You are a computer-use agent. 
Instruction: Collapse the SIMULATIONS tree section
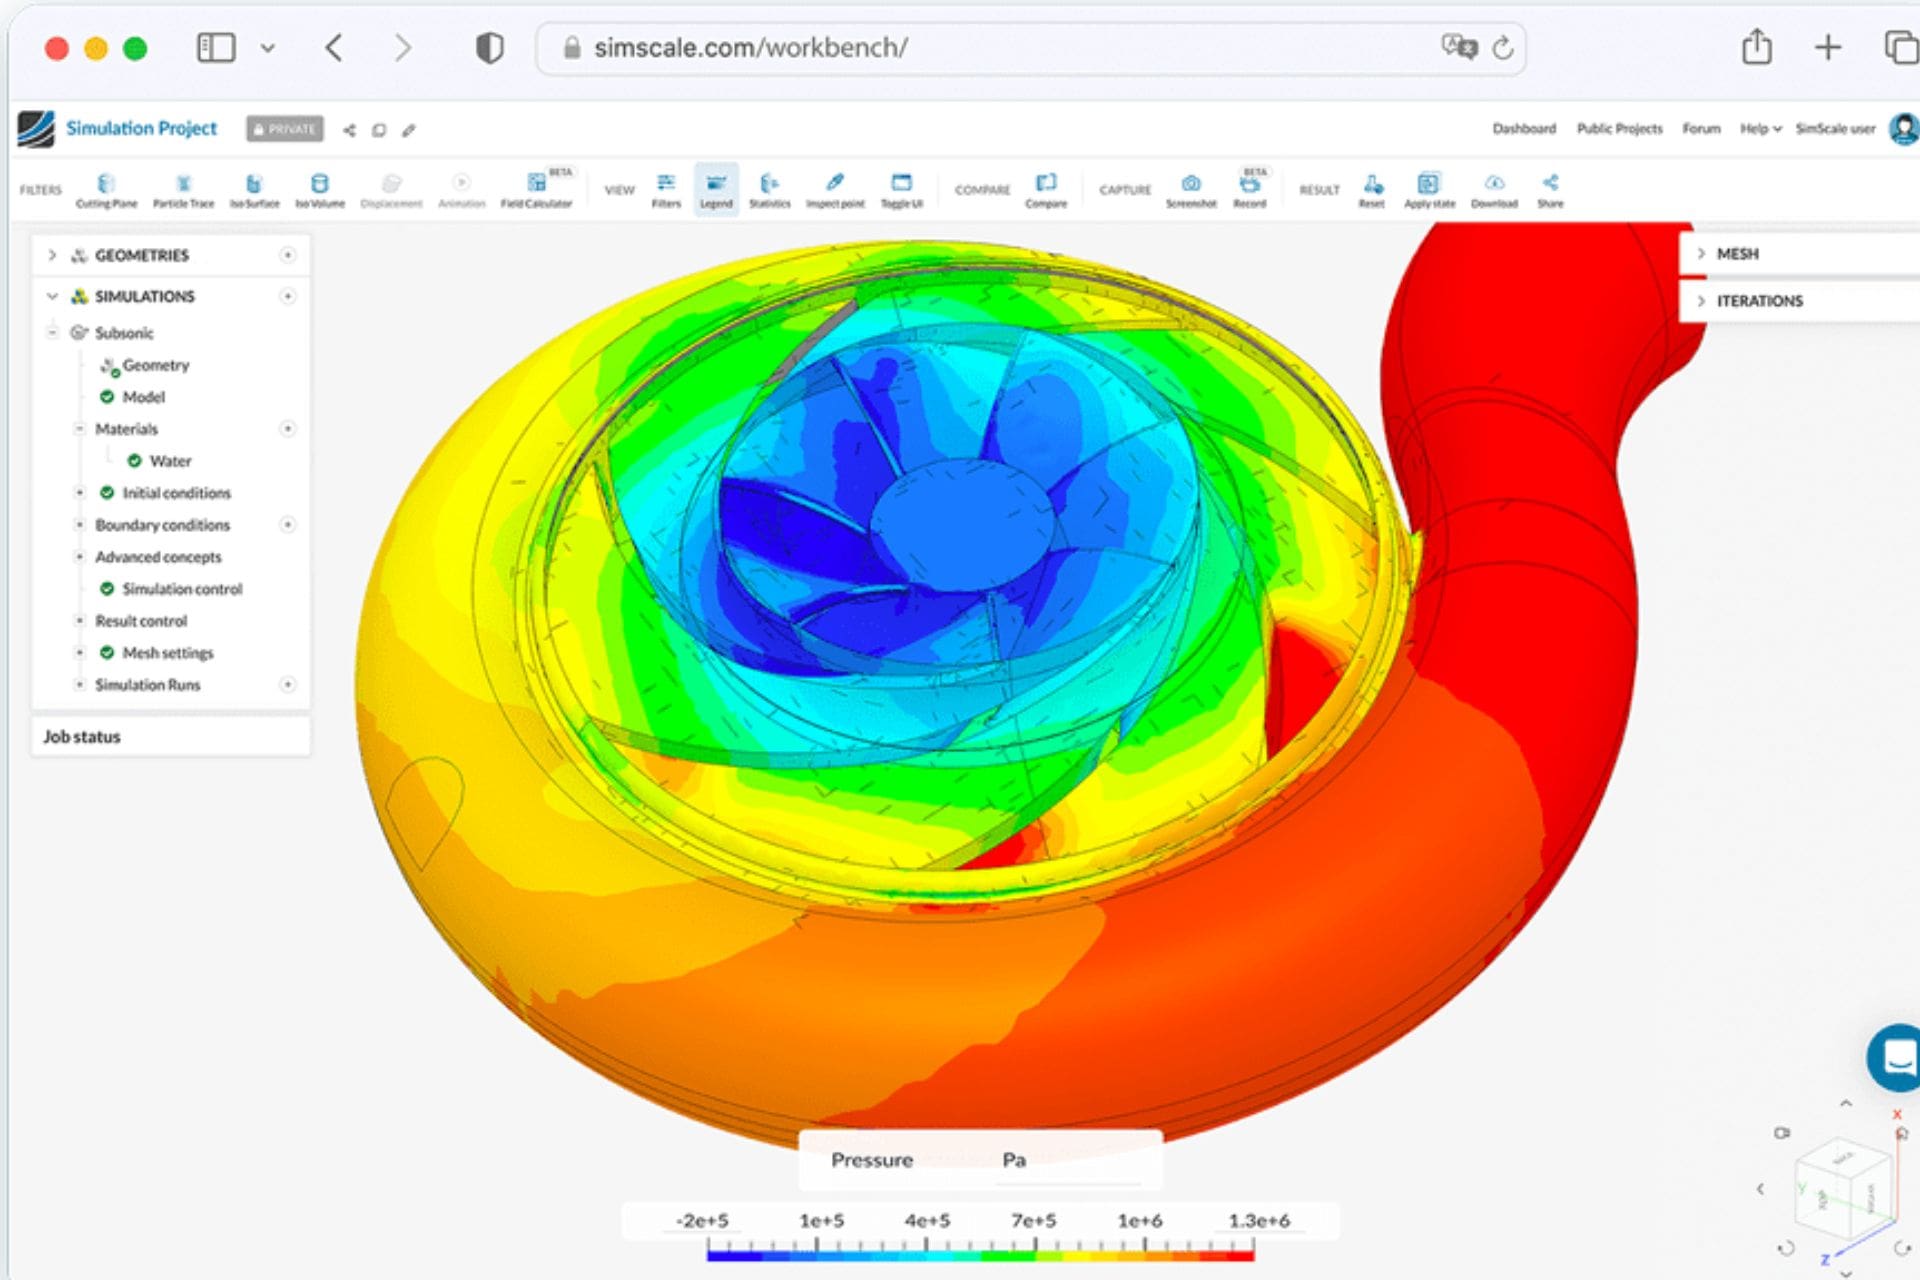tap(52, 296)
